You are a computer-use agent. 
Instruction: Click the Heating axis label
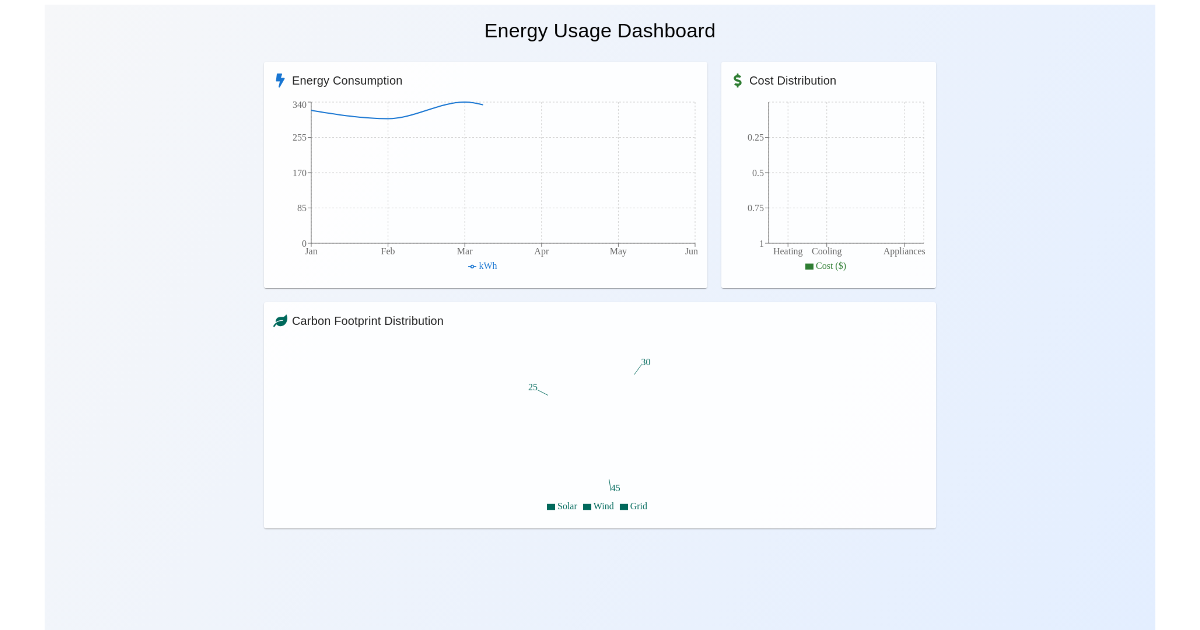click(x=787, y=251)
